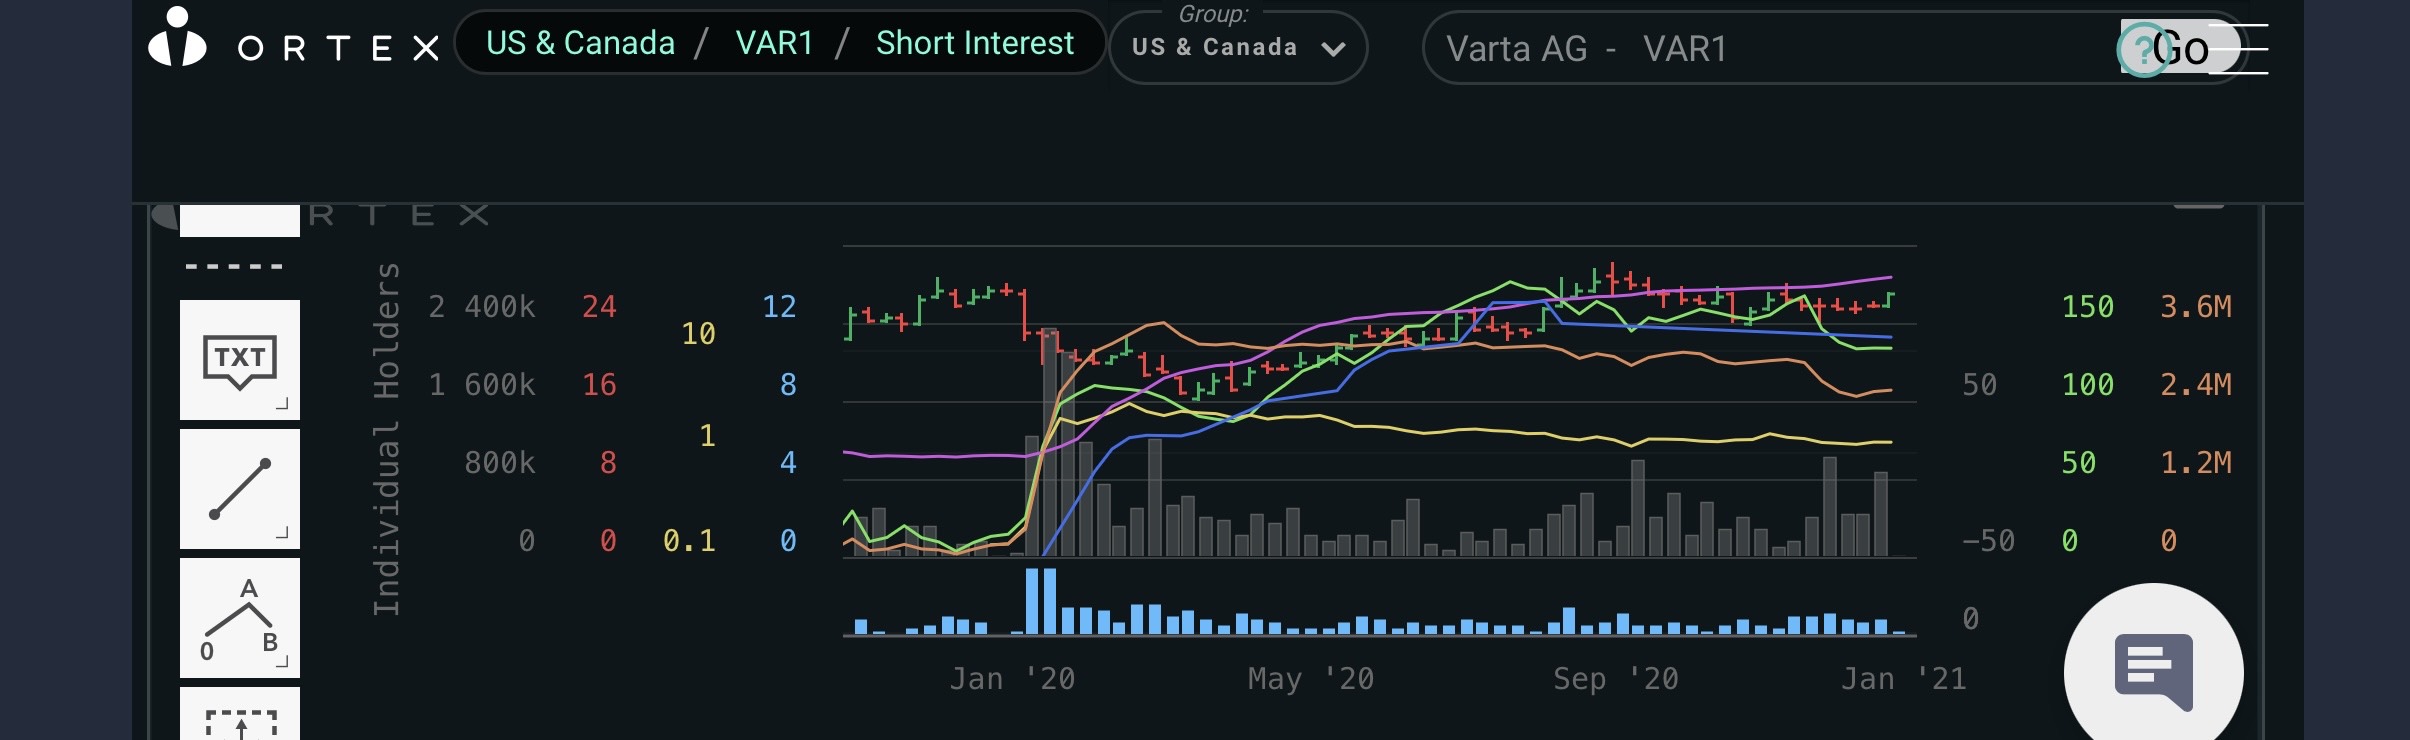Open the Group US & Canada dropdown
The image size is (2410, 740).
(1238, 48)
